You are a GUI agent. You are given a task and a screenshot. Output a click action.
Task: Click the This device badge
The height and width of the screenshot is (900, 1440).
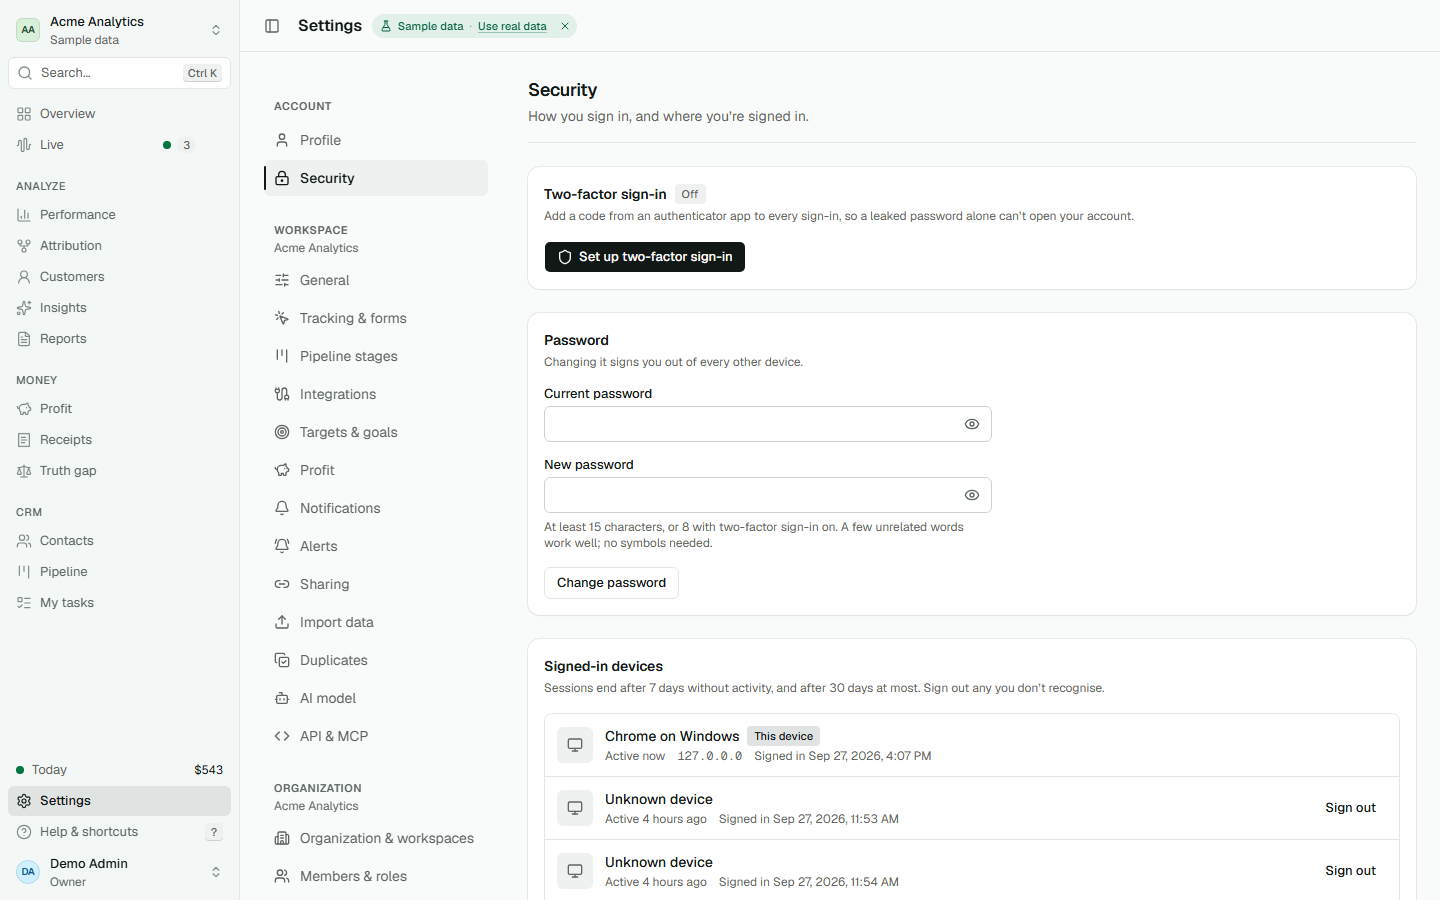pyautogui.click(x=783, y=736)
